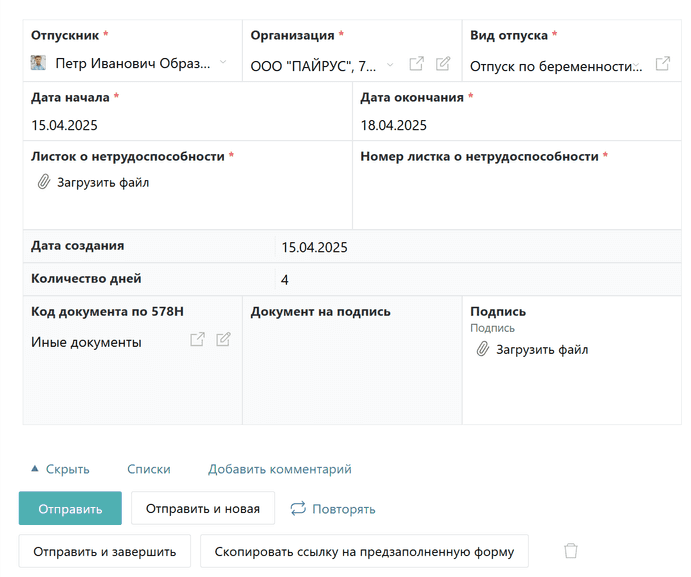Image resolution: width=691 pixels, height=577 pixels.
Task: Open the Организация record in new window
Action: [416, 64]
